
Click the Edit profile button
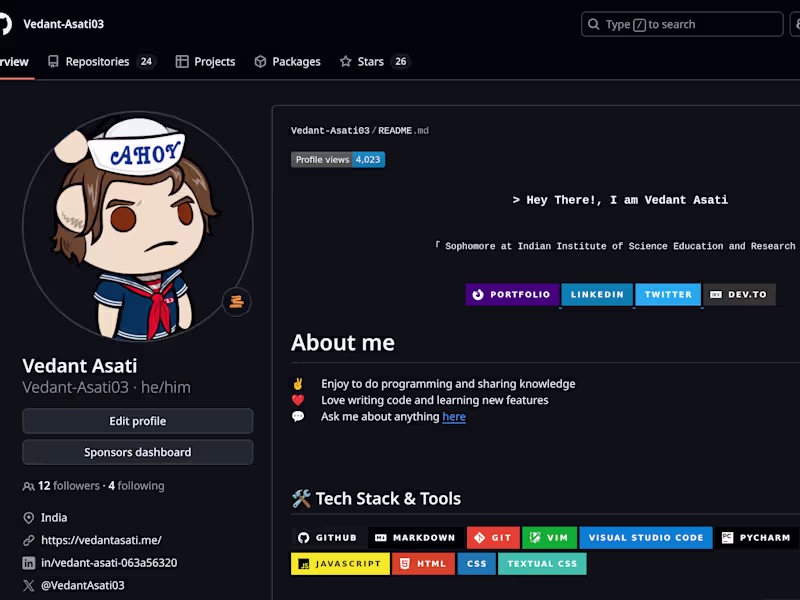click(137, 421)
